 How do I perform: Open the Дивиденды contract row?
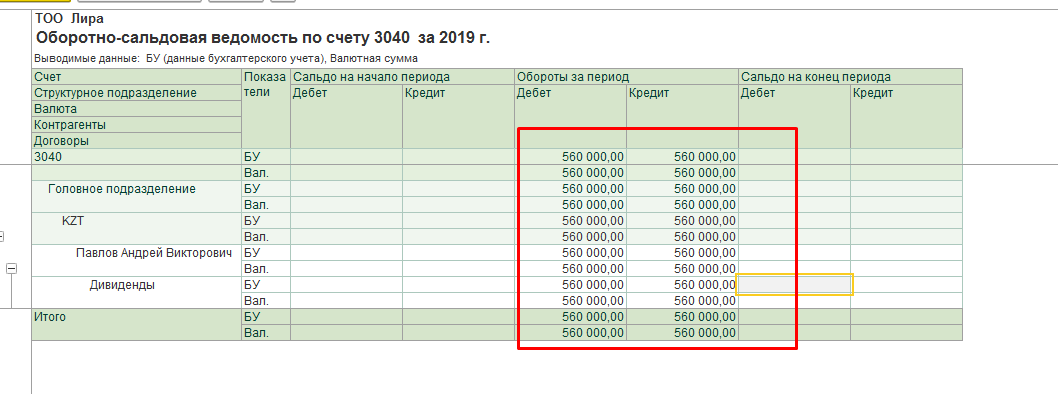(137, 292)
